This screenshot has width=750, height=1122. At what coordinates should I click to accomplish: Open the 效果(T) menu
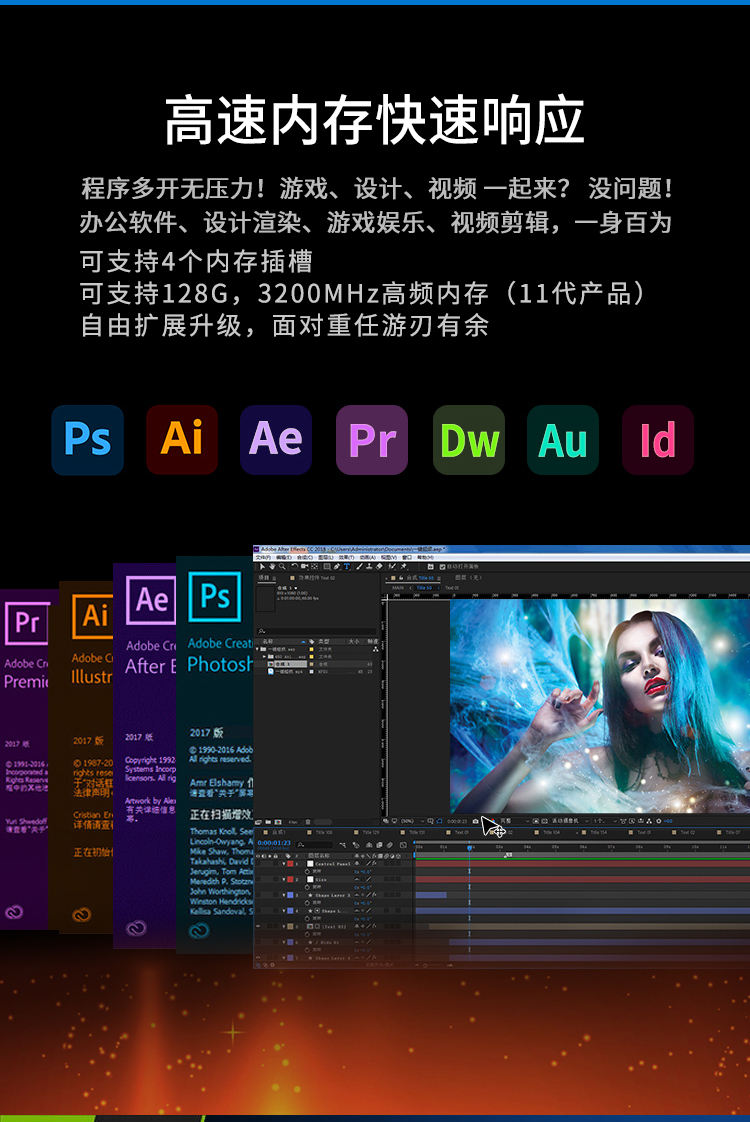pyautogui.click(x=346, y=557)
